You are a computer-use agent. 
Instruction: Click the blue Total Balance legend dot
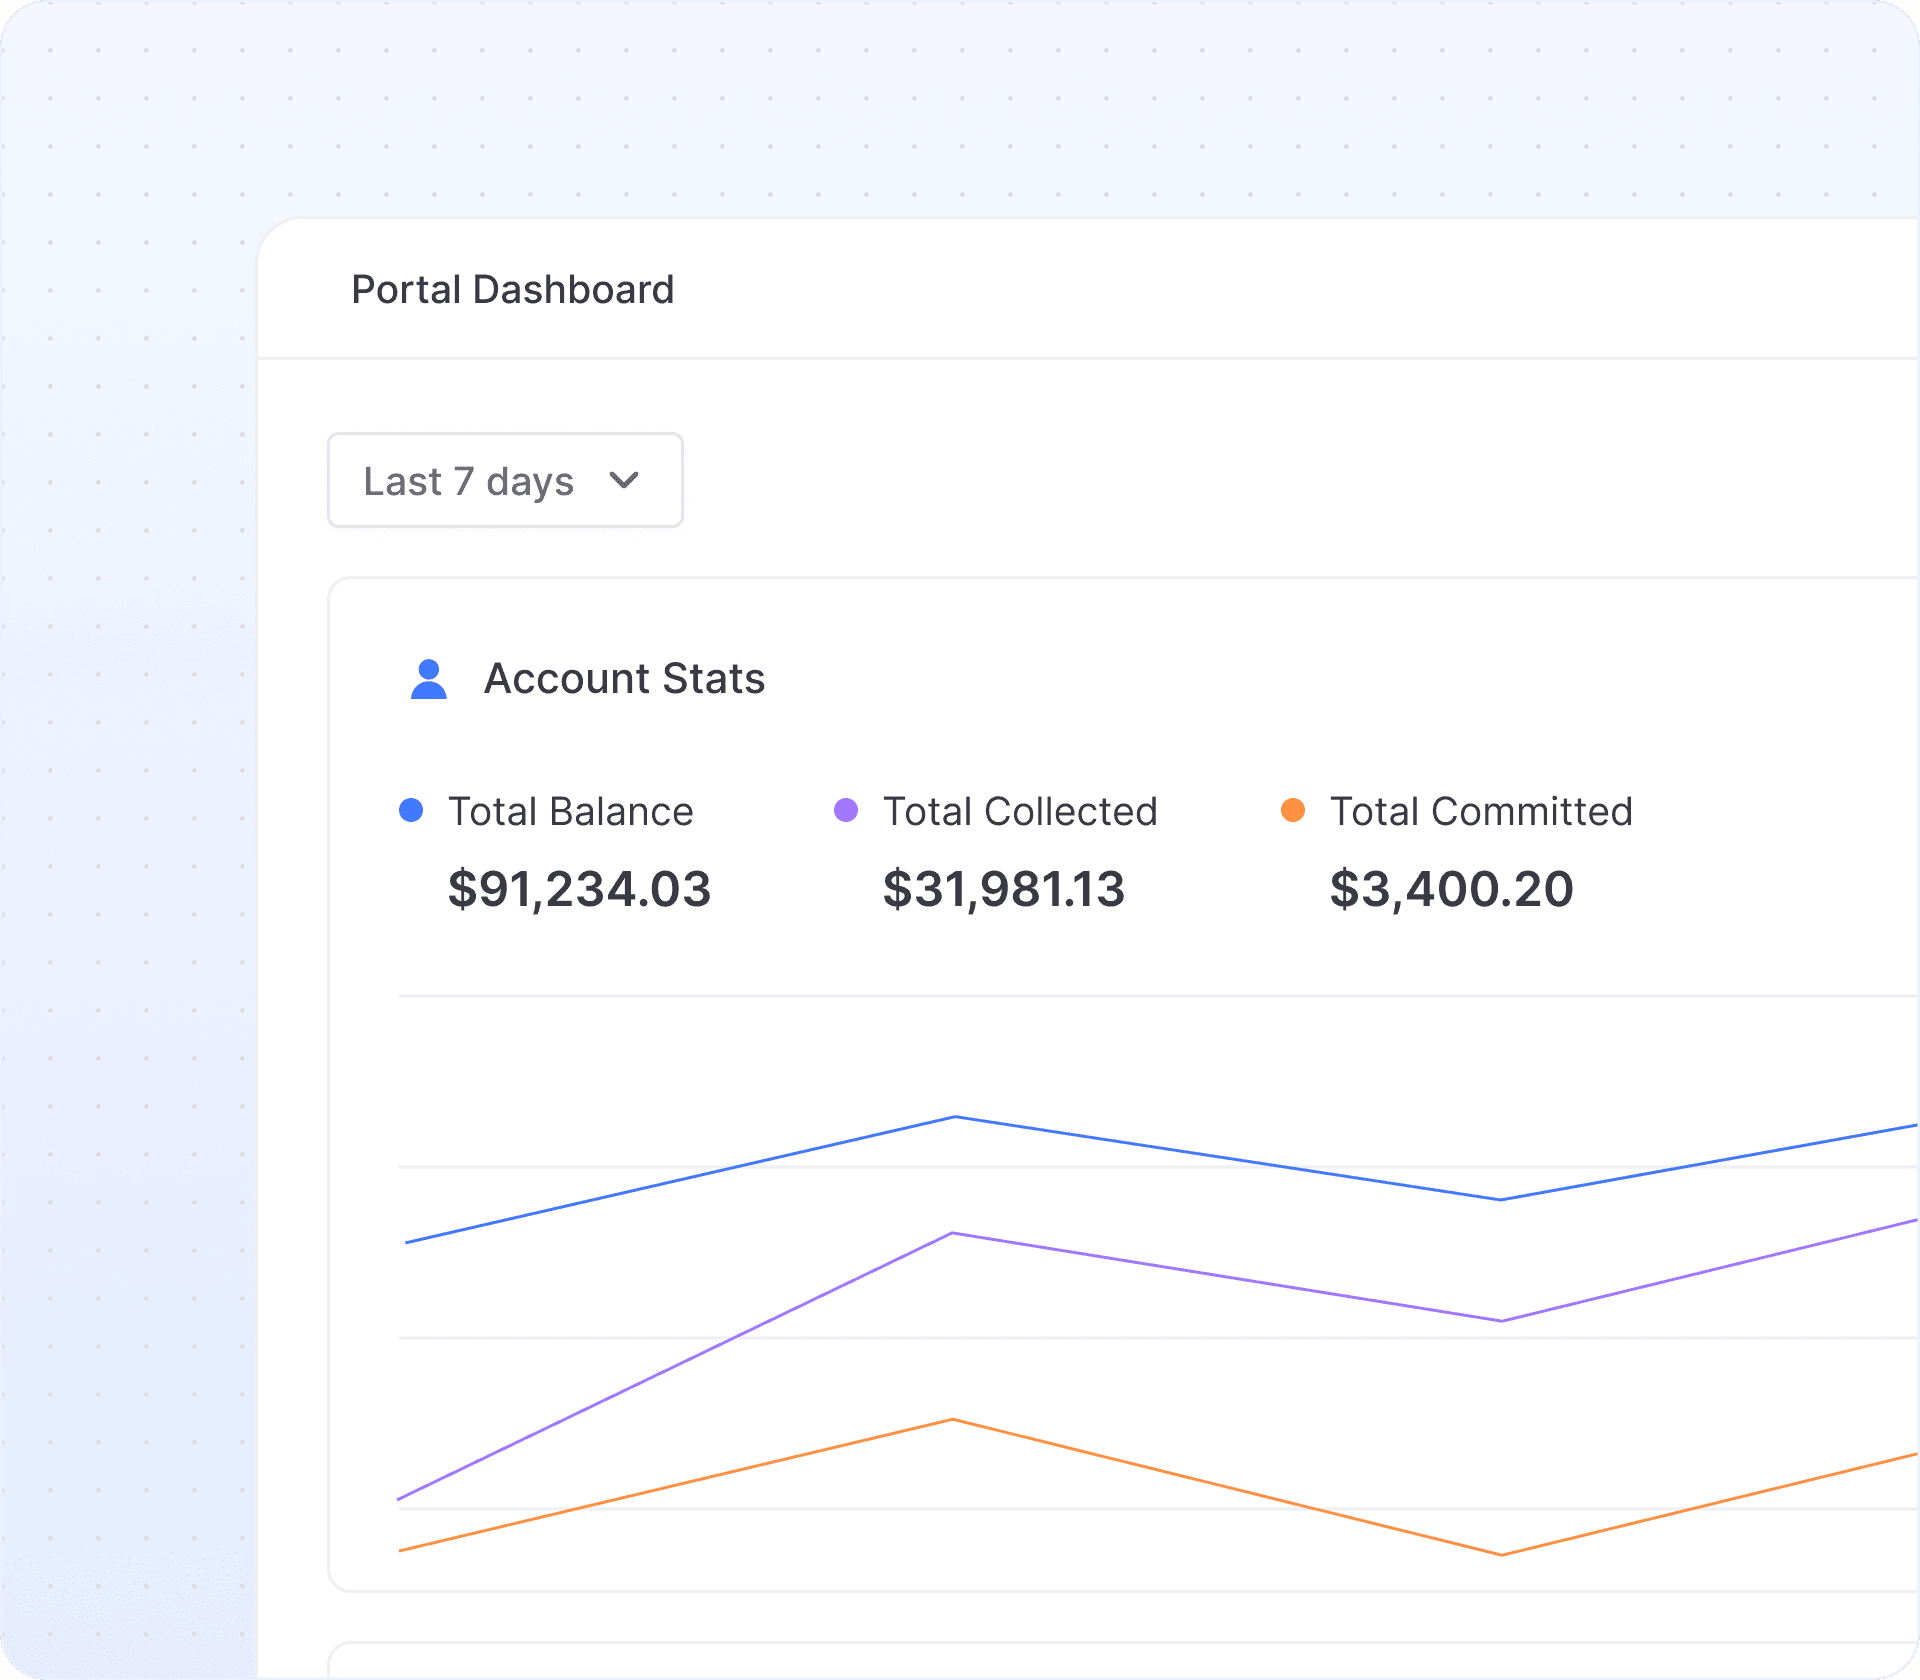(411, 810)
